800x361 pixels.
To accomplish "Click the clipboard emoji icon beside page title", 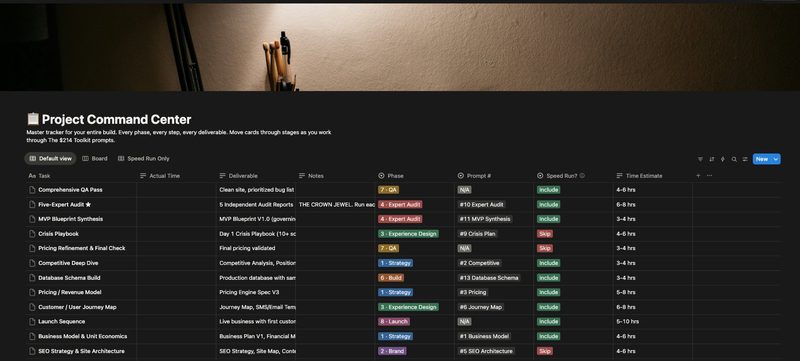I will (33, 119).
